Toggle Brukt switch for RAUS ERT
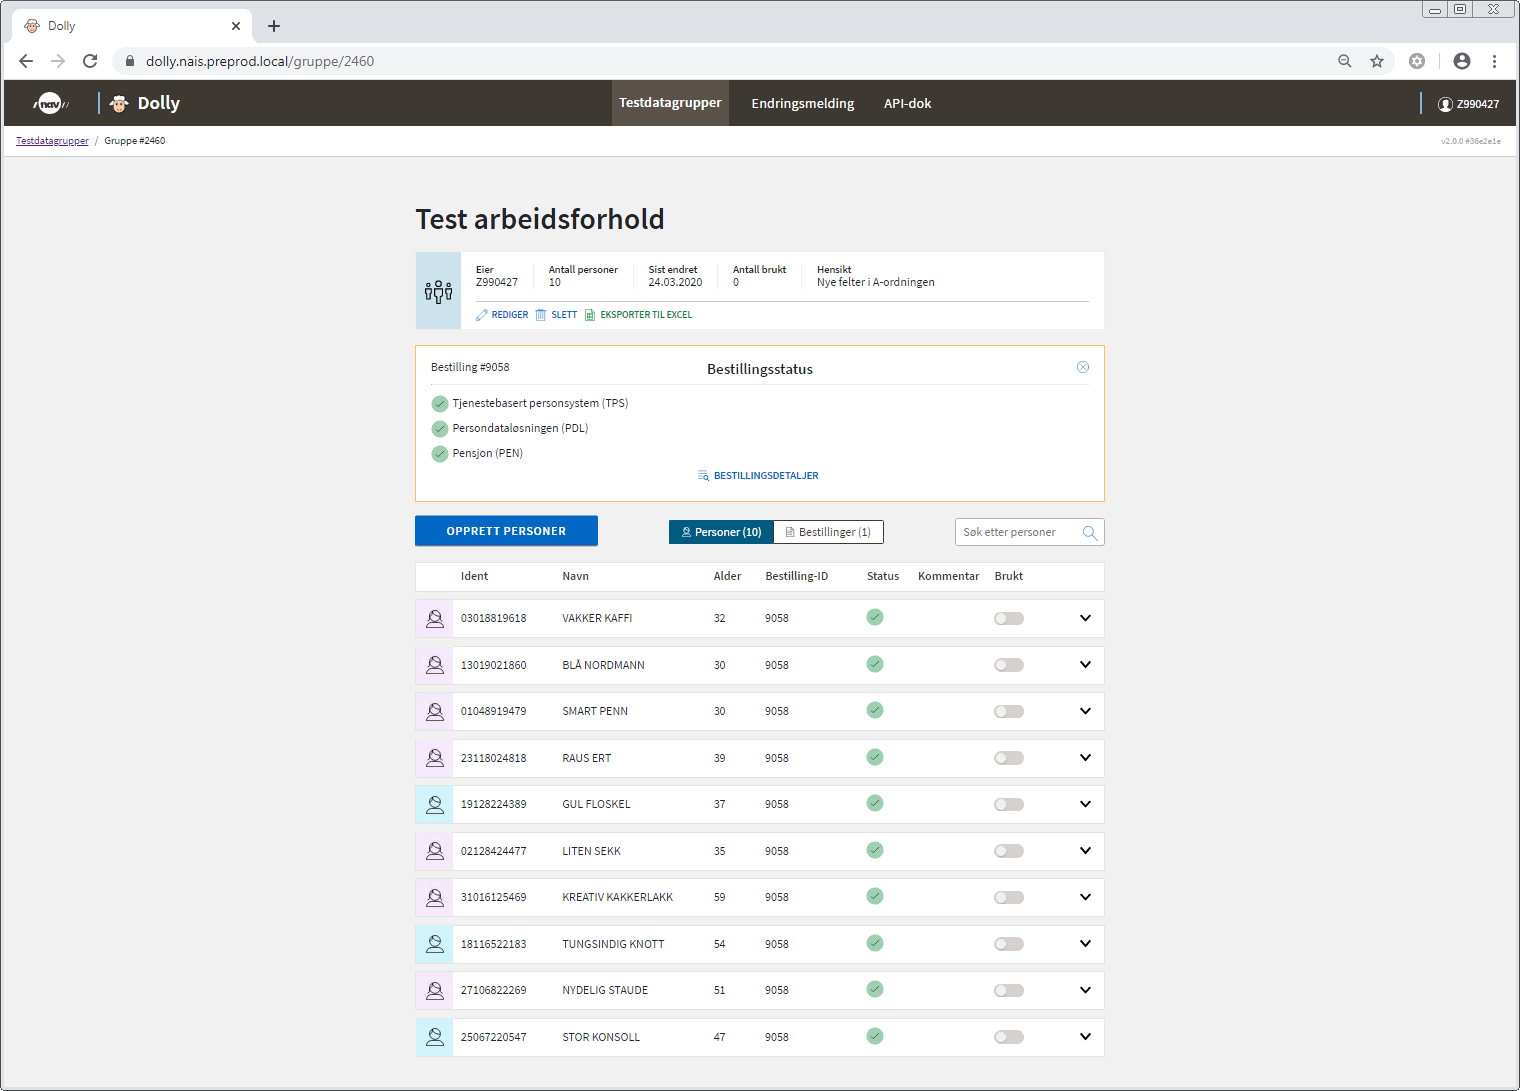The height and width of the screenshot is (1091, 1520). point(1009,758)
